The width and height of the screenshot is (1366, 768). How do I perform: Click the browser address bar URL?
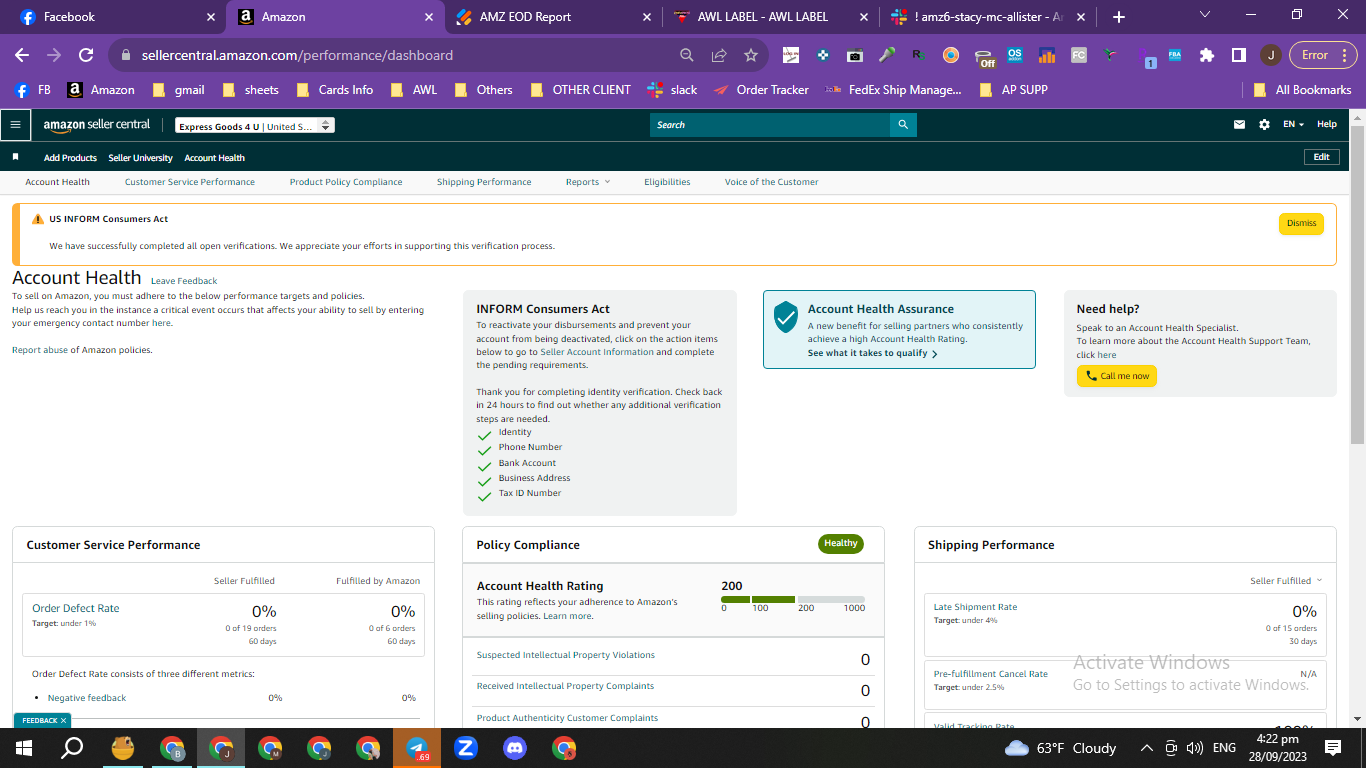pyautogui.click(x=297, y=55)
